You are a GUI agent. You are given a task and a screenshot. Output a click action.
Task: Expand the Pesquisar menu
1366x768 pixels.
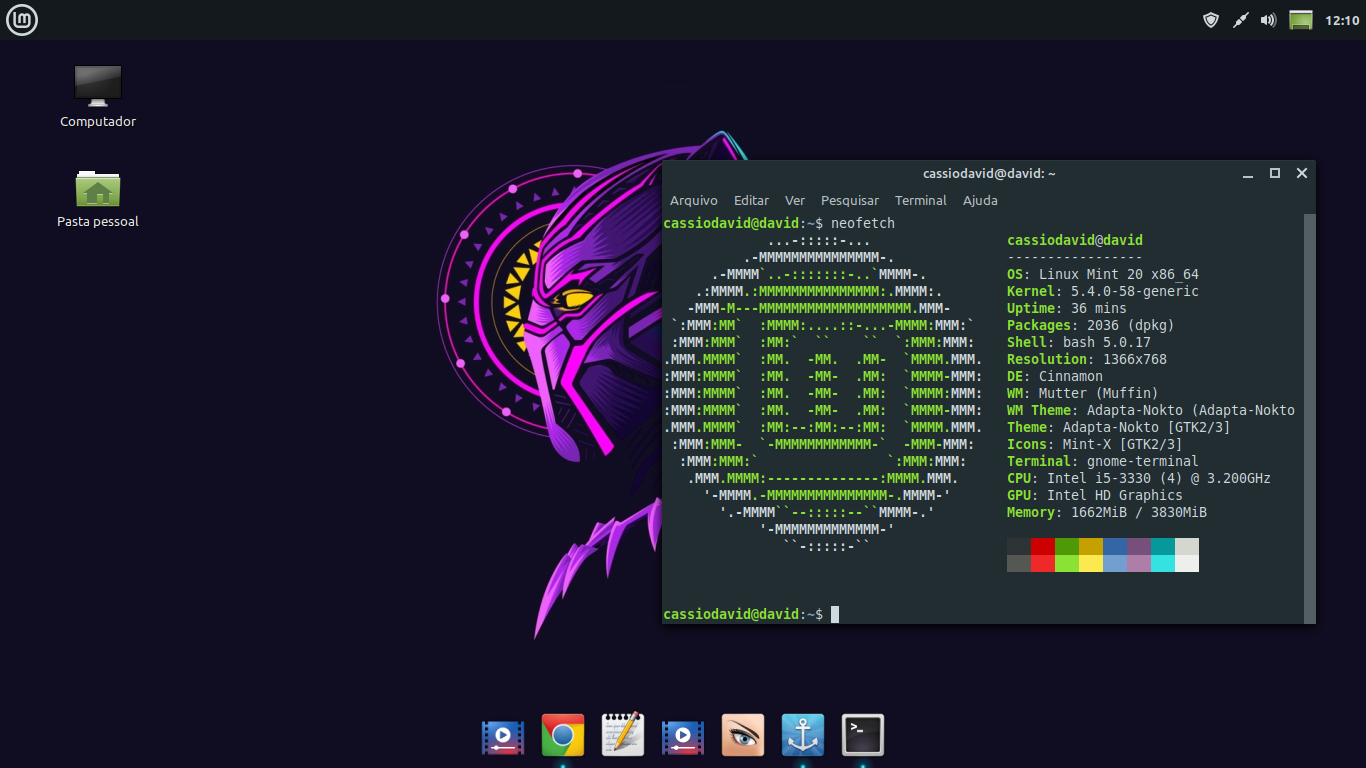(850, 200)
